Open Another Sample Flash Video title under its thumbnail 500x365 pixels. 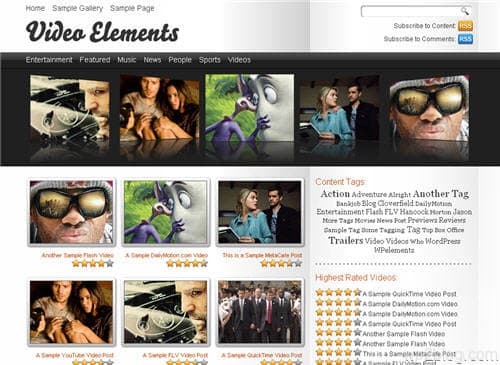click(x=77, y=255)
